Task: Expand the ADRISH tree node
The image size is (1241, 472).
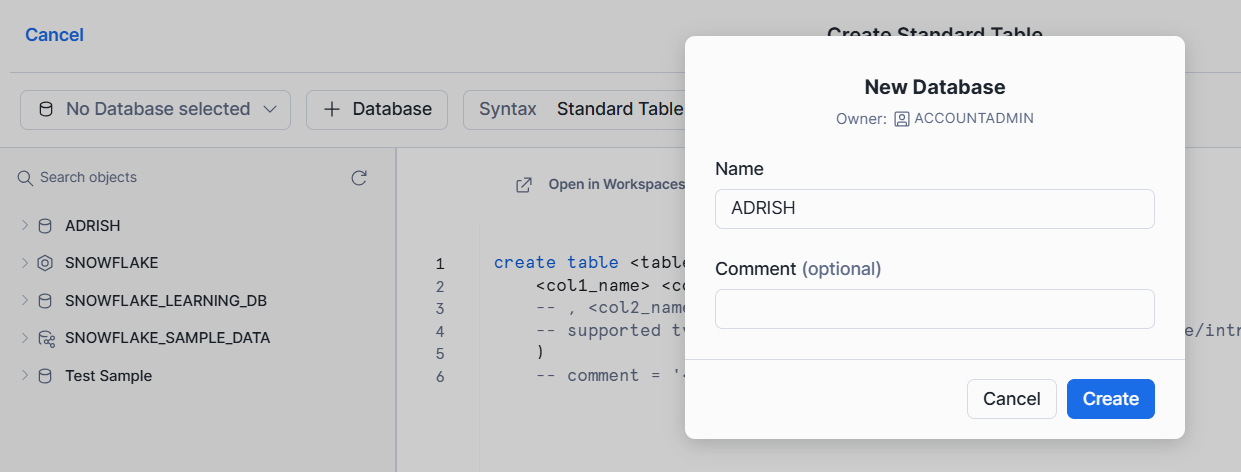Action: (x=25, y=226)
